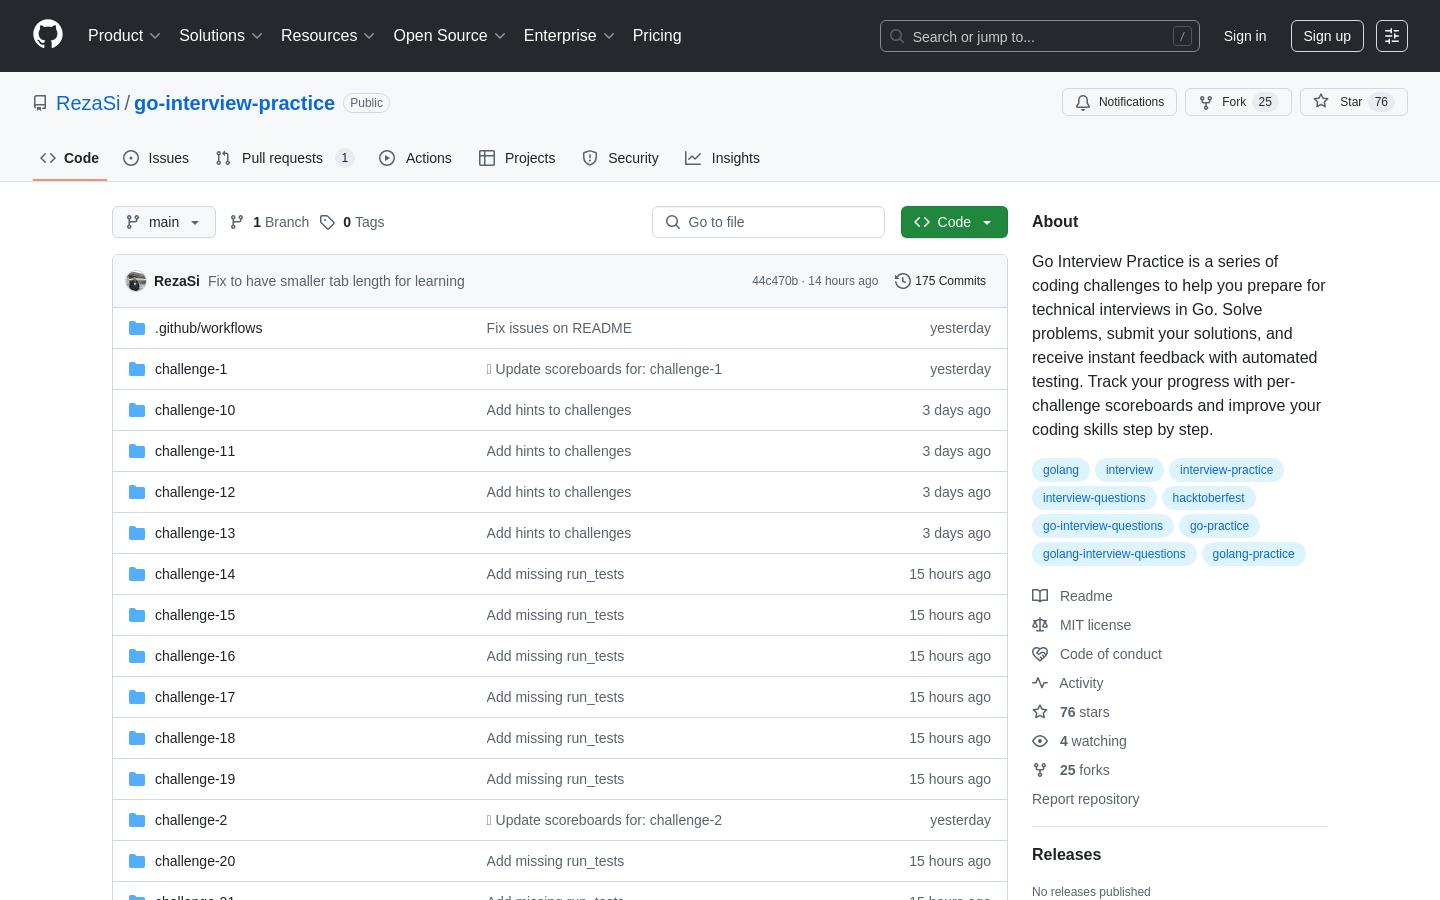Click the Sign up button
This screenshot has height=900, width=1440.
[1327, 36]
